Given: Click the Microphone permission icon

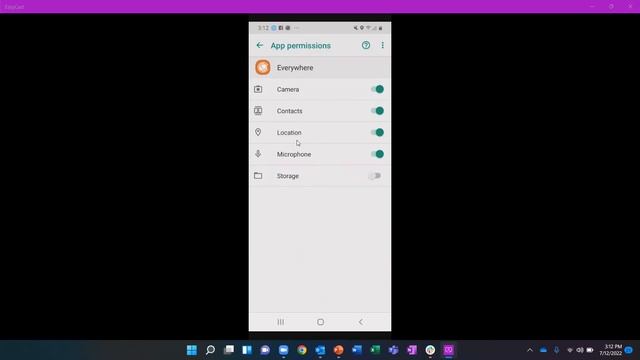Looking at the screenshot, I should (258, 154).
